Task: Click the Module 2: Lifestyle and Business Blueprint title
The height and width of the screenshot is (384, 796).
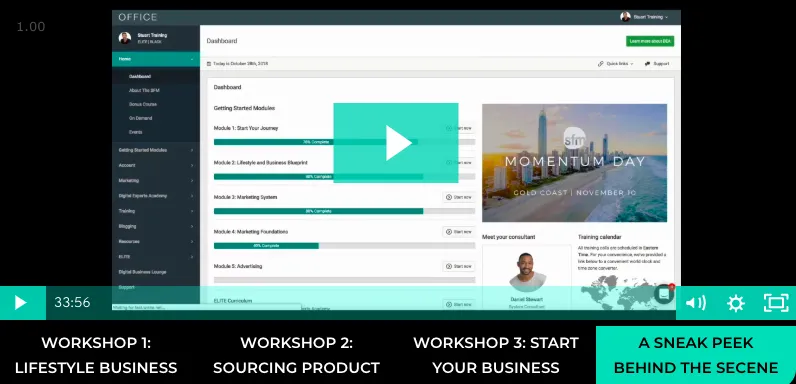Action: coord(260,163)
